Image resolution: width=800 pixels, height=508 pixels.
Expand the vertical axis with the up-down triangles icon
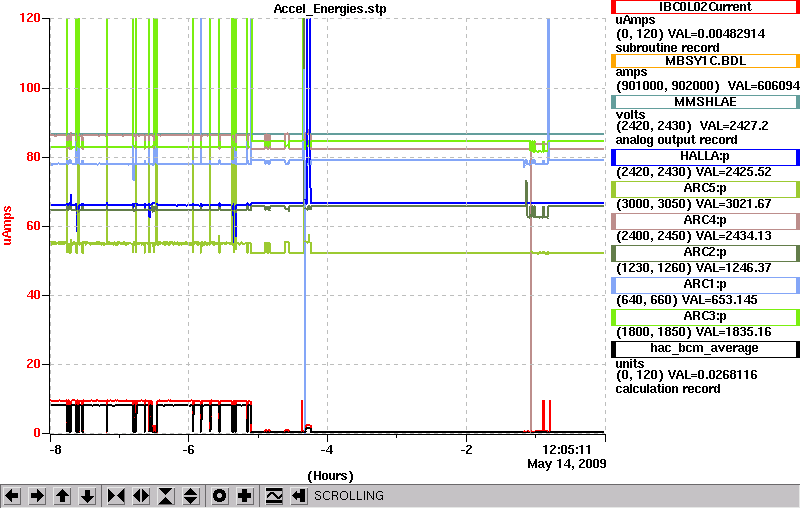tap(191, 496)
